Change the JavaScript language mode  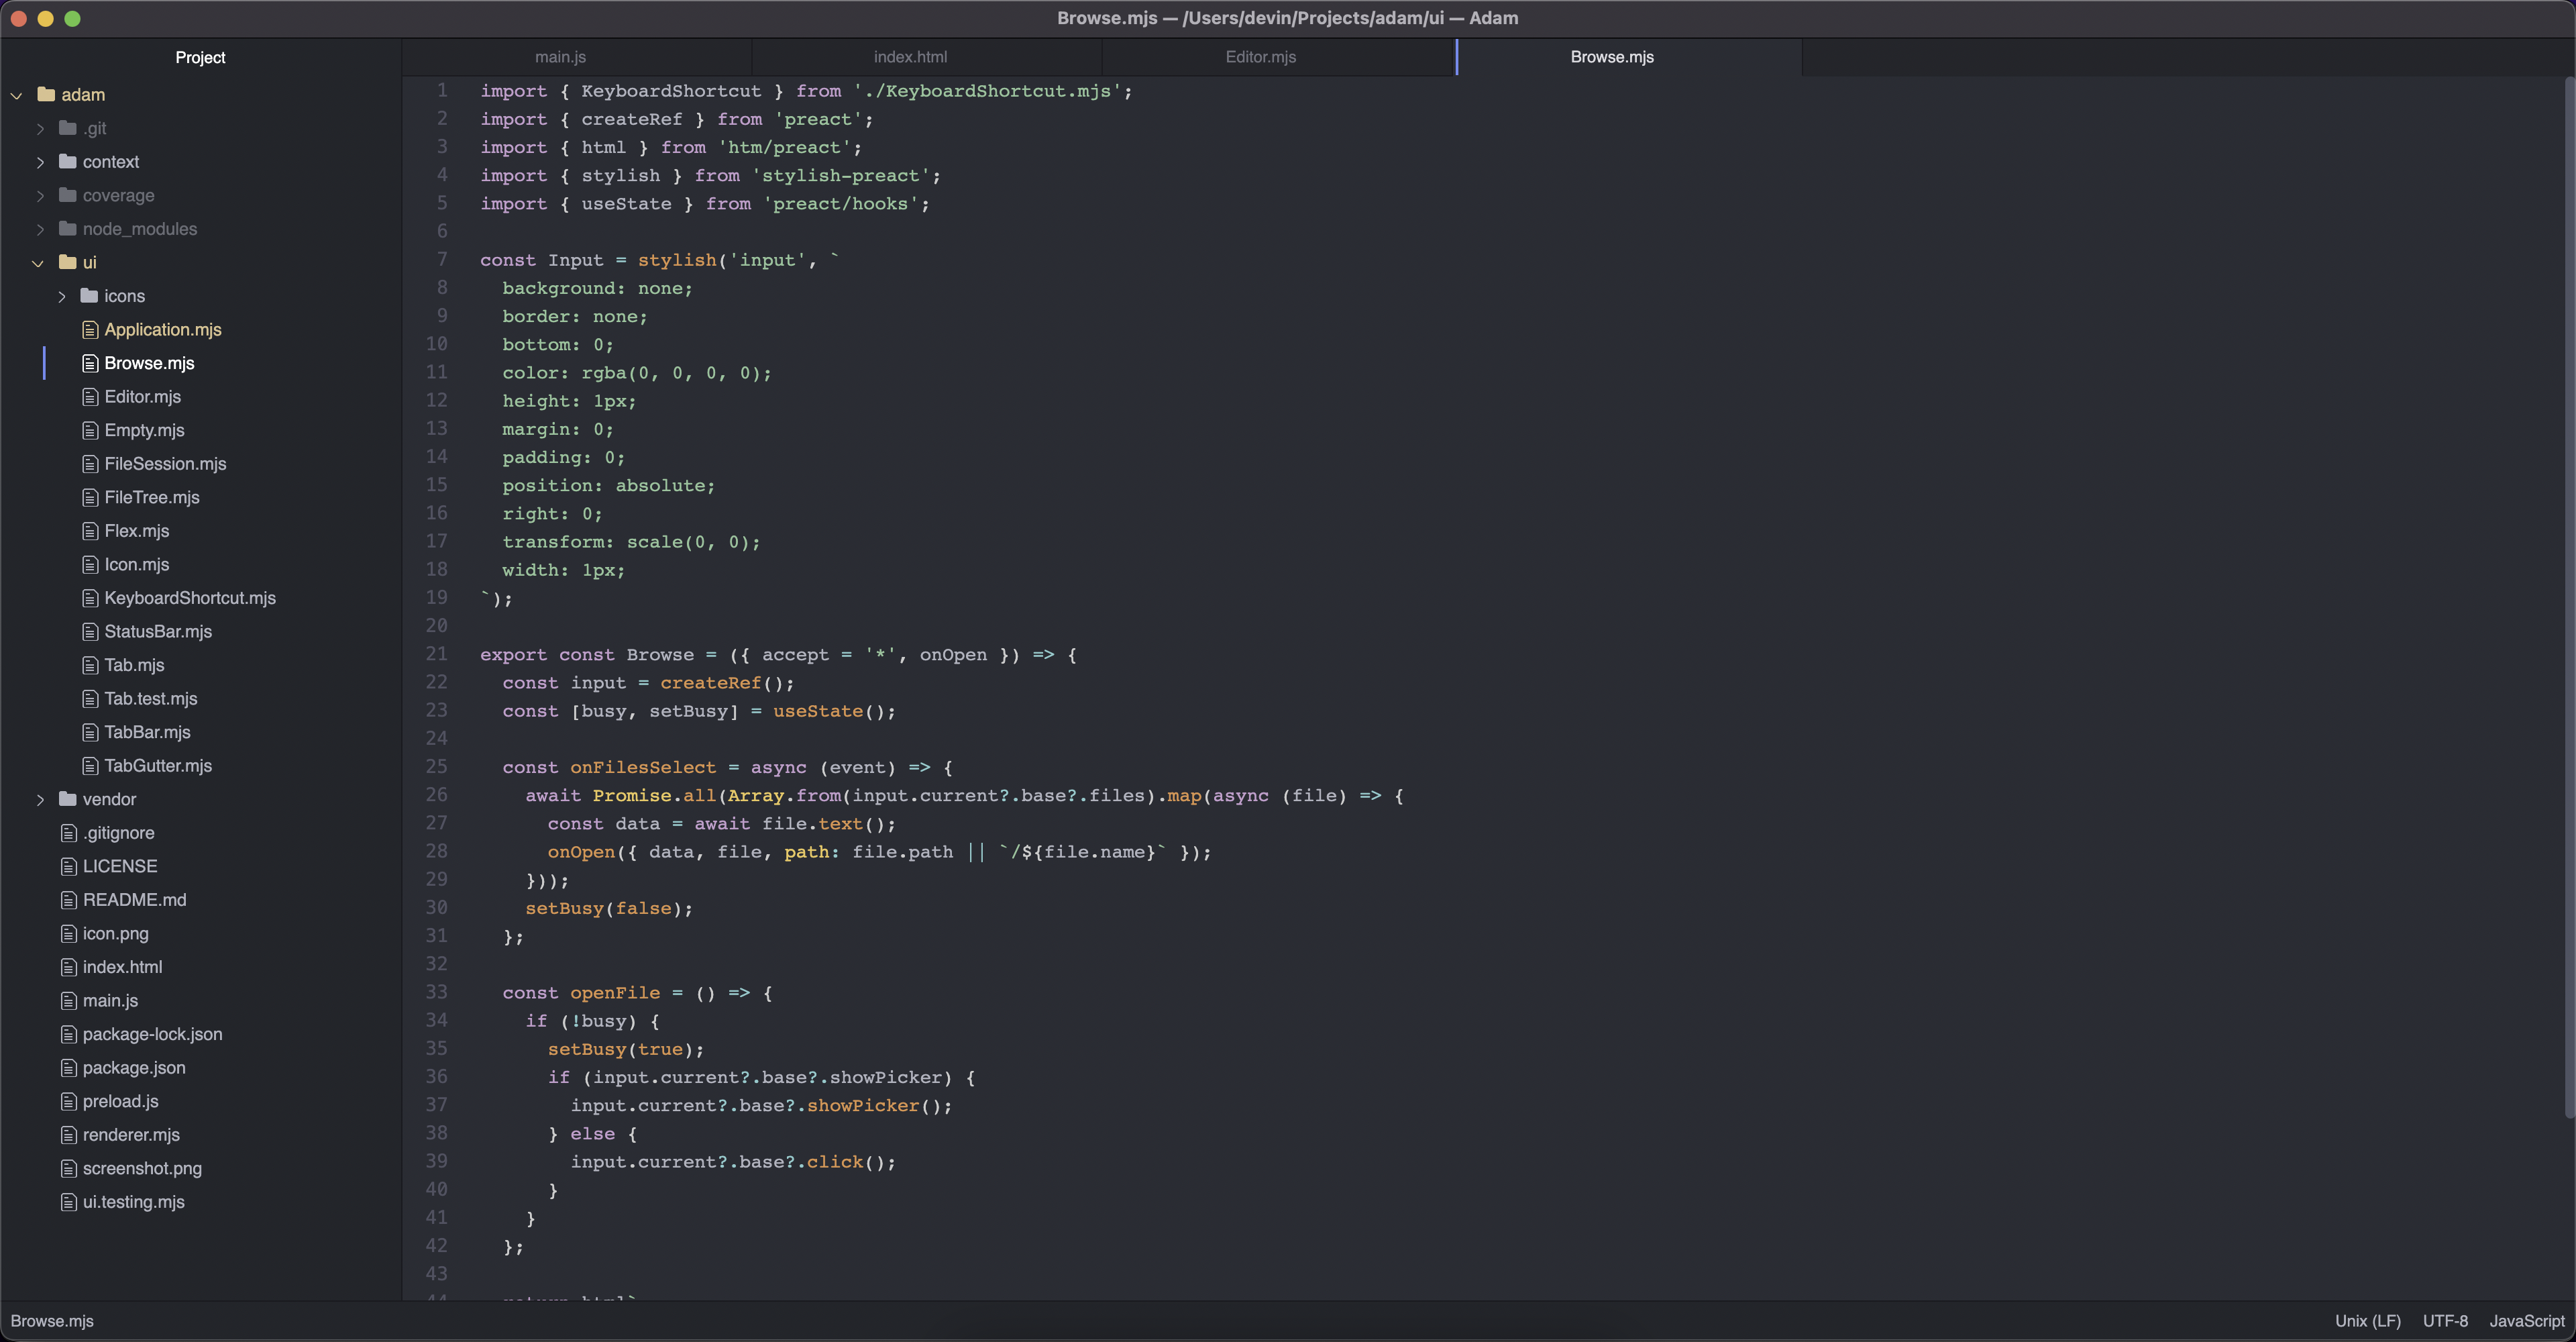click(x=2526, y=1321)
